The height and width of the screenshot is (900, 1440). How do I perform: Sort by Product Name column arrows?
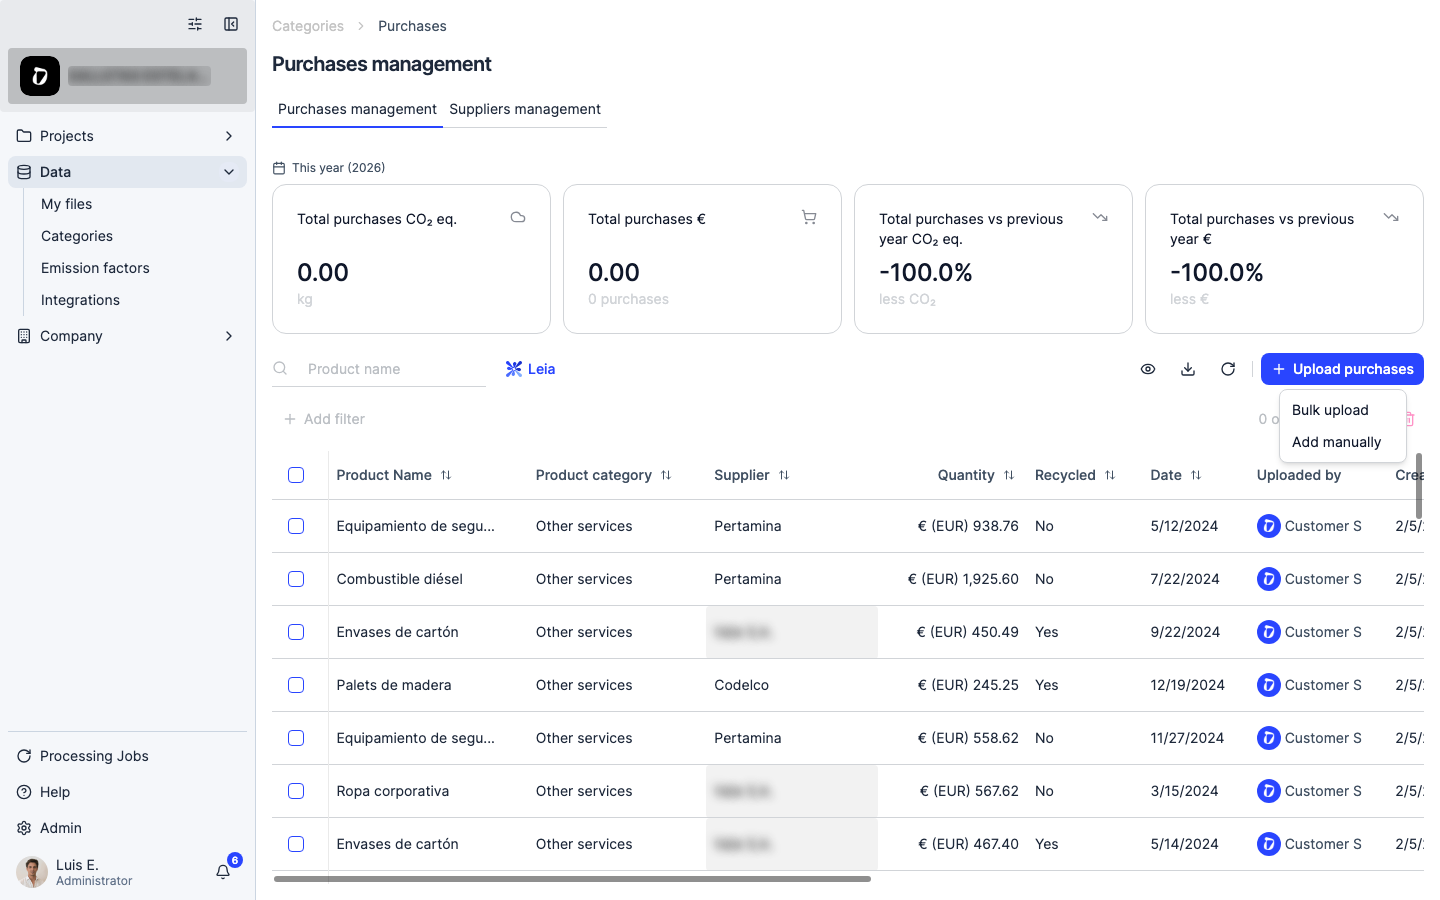(446, 475)
